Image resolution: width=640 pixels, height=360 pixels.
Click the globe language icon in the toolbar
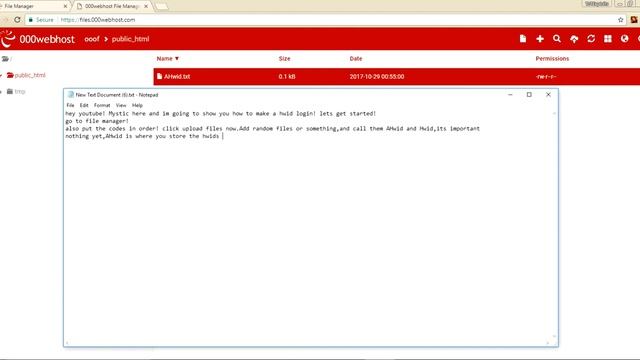point(624,39)
